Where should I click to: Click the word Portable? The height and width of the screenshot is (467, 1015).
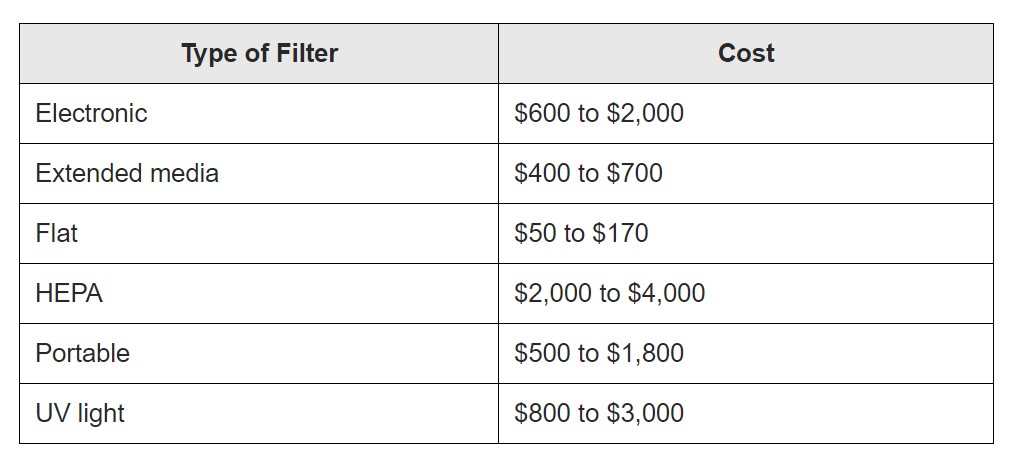[x=82, y=354]
